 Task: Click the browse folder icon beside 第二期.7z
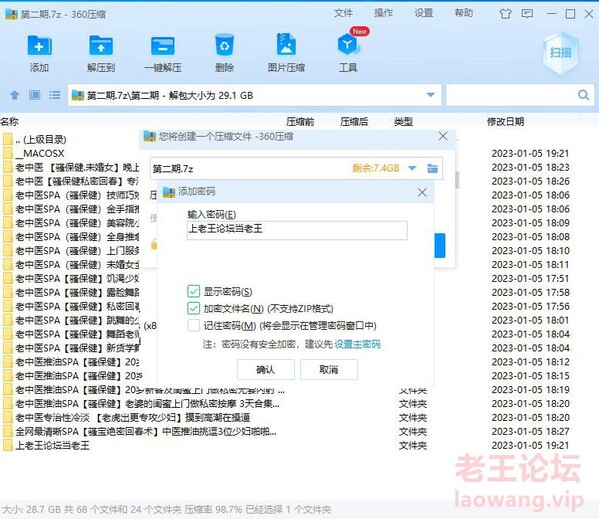(432, 168)
